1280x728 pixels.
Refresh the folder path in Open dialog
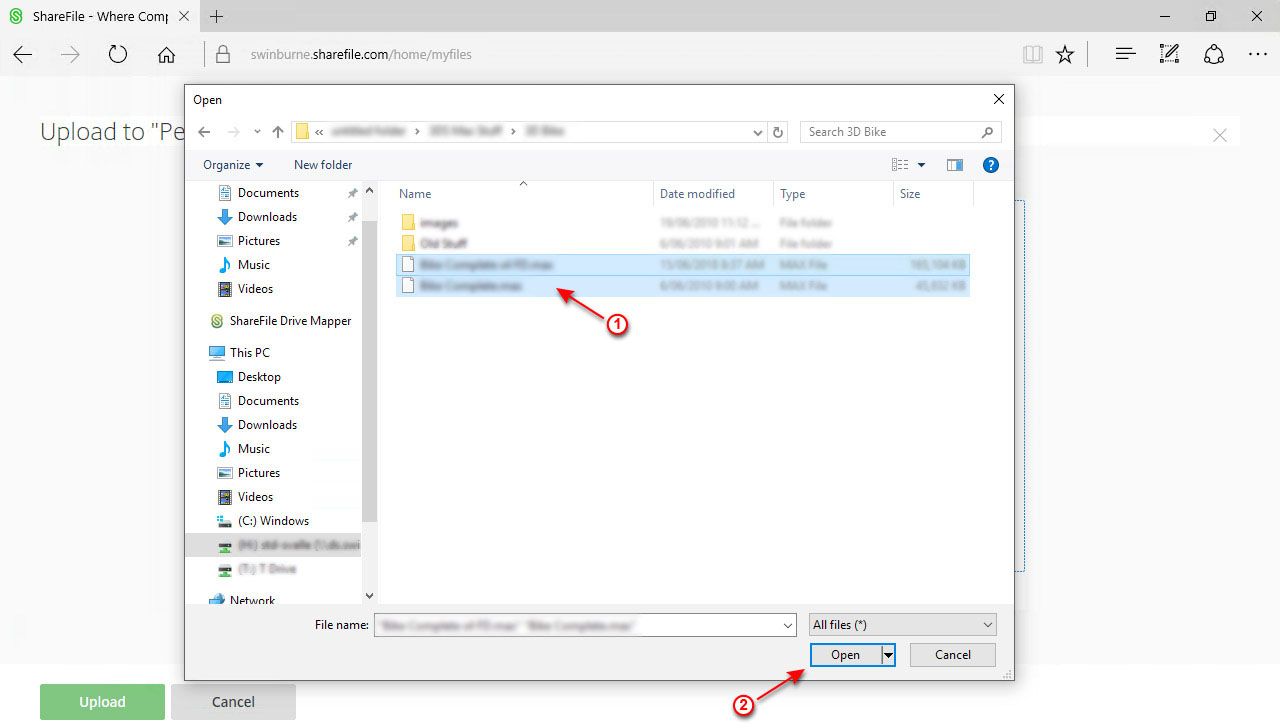coord(779,132)
